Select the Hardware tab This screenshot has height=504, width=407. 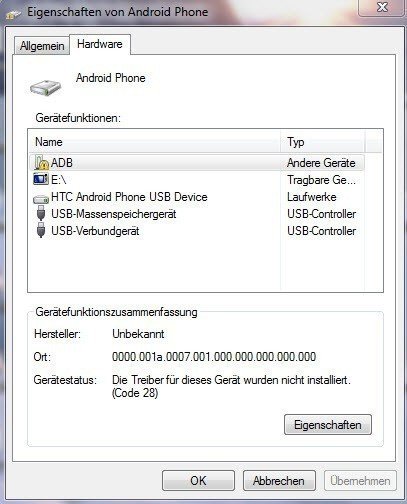click(100, 44)
